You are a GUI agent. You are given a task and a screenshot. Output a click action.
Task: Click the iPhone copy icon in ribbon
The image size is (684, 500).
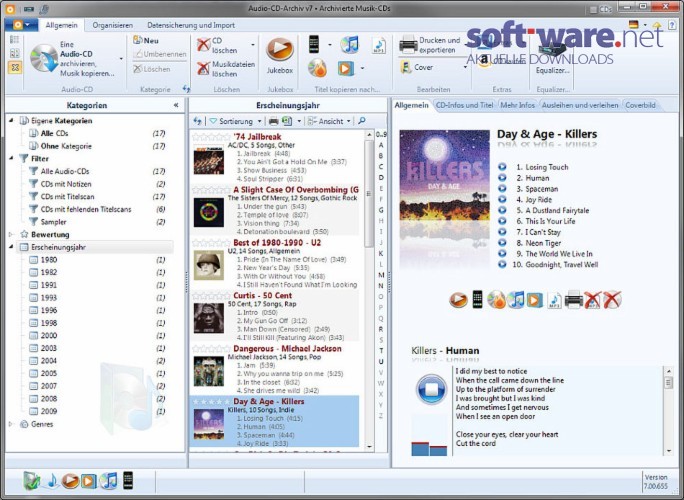(x=314, y=45)
